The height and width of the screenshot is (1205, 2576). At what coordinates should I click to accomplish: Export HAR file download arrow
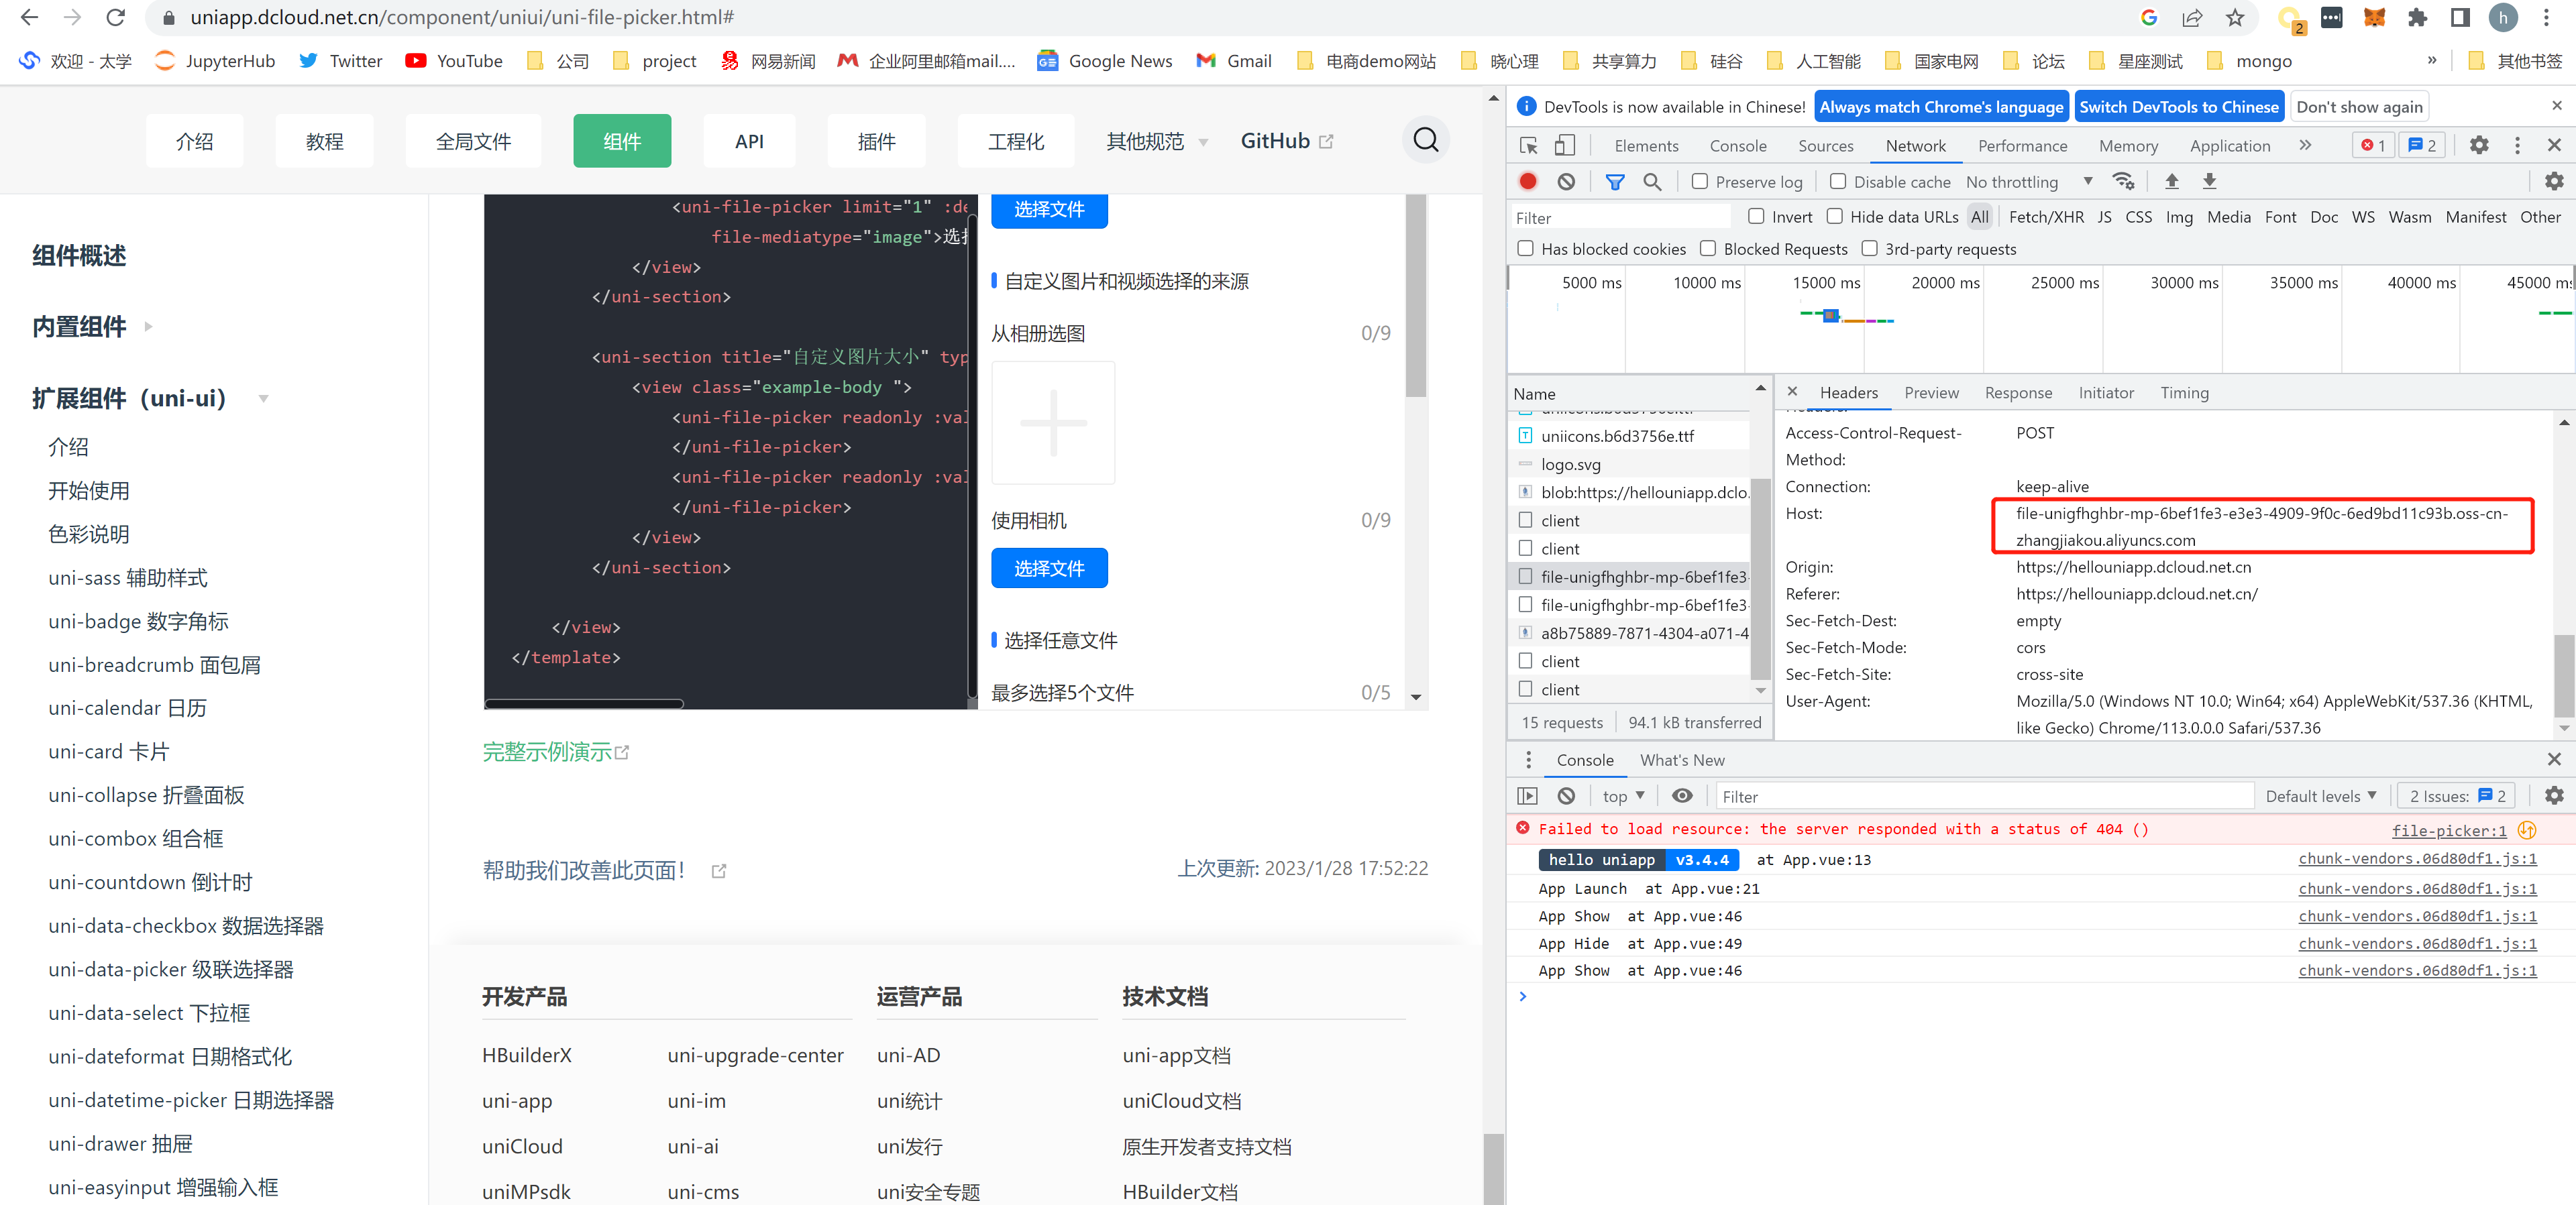(x=2209, y=181)
